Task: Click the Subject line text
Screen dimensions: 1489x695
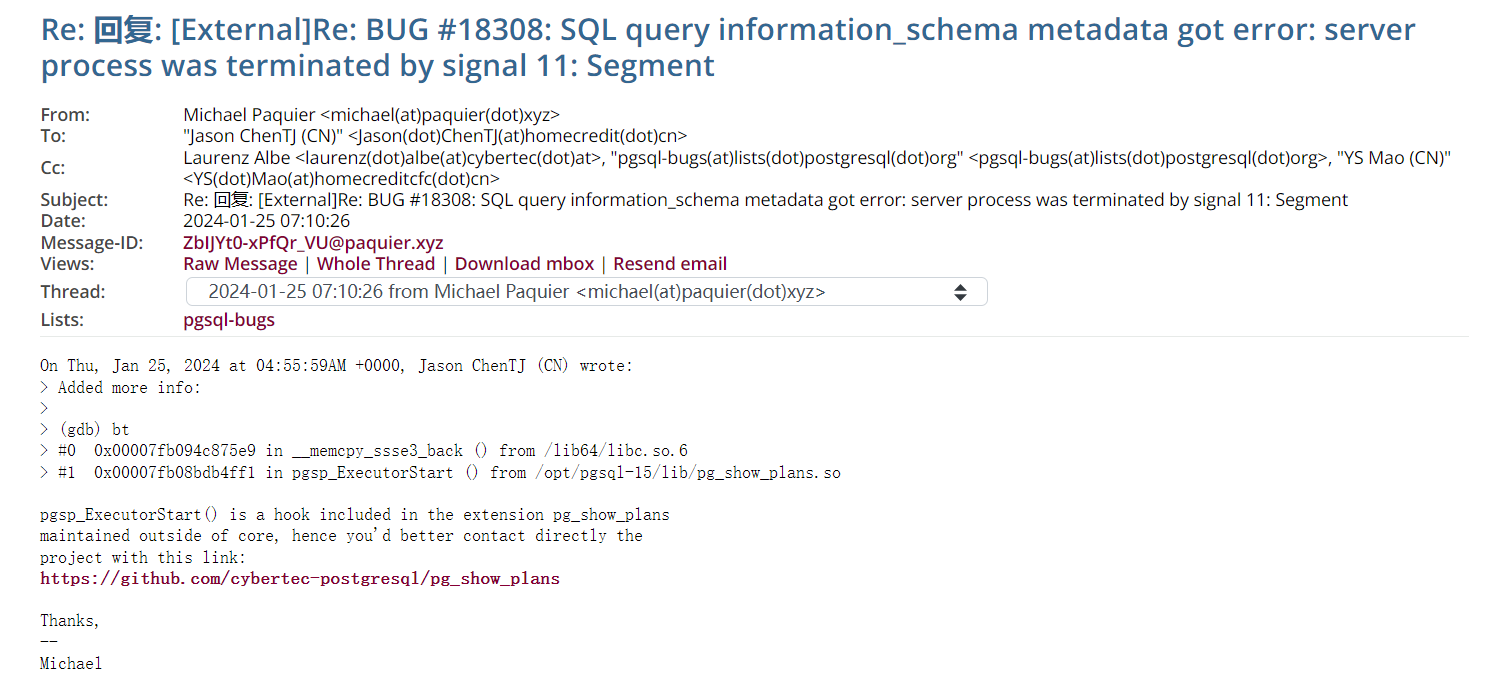Action: click(x=765, y=200)
